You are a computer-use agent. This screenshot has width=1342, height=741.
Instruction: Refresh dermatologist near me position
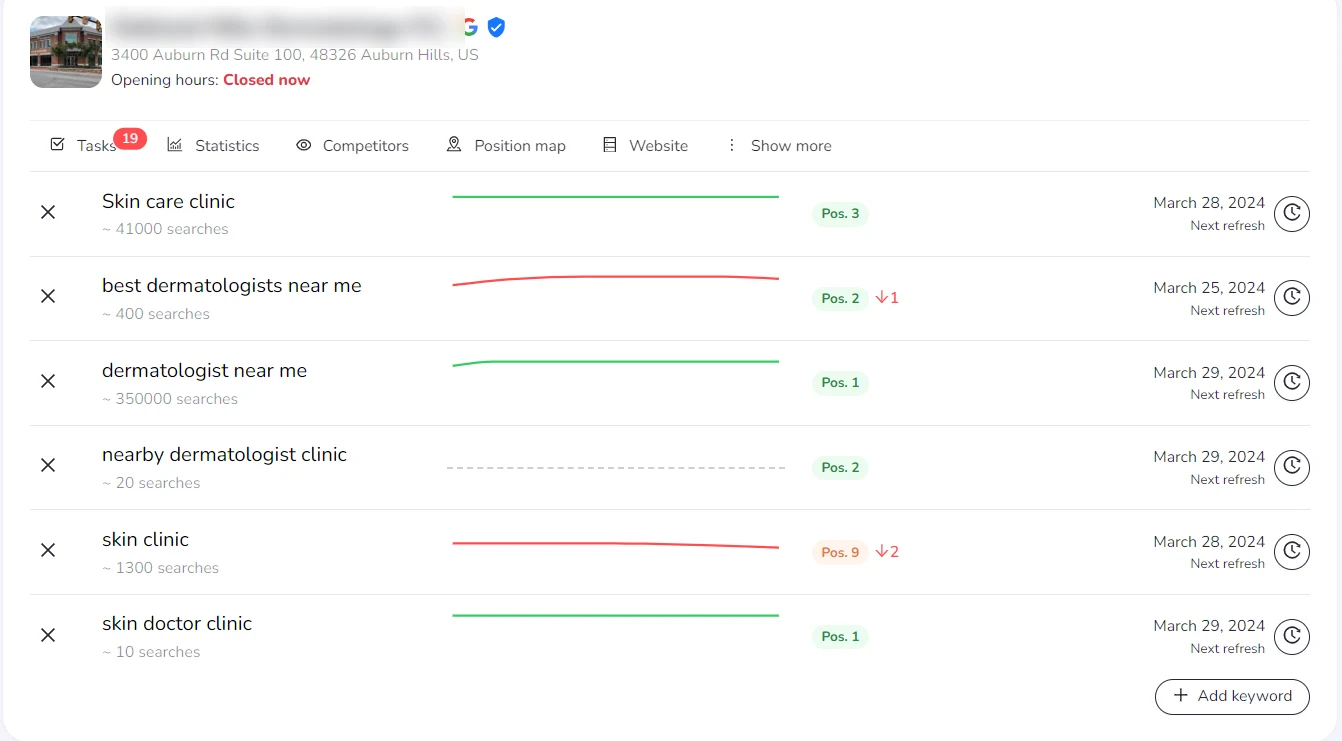[1292, 382]
